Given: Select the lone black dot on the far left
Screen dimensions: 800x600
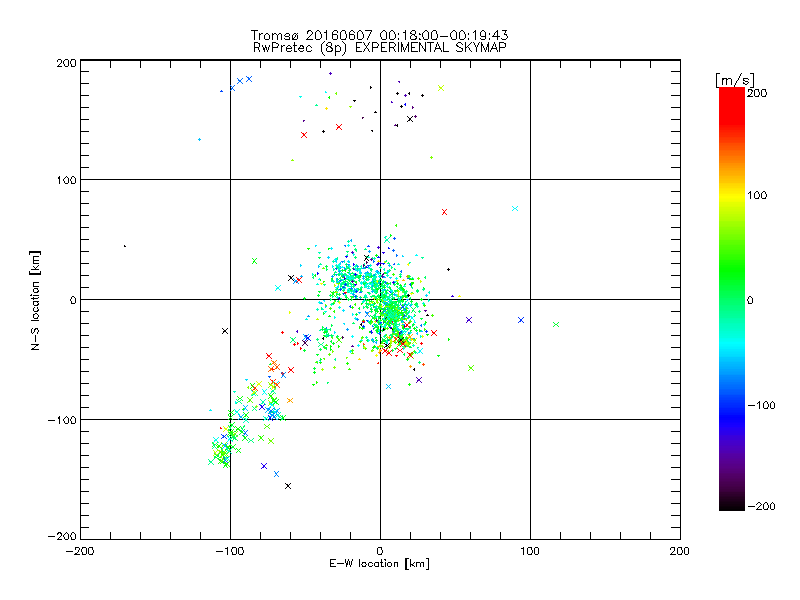Looking at the screenshot, I should pos(125,246).
